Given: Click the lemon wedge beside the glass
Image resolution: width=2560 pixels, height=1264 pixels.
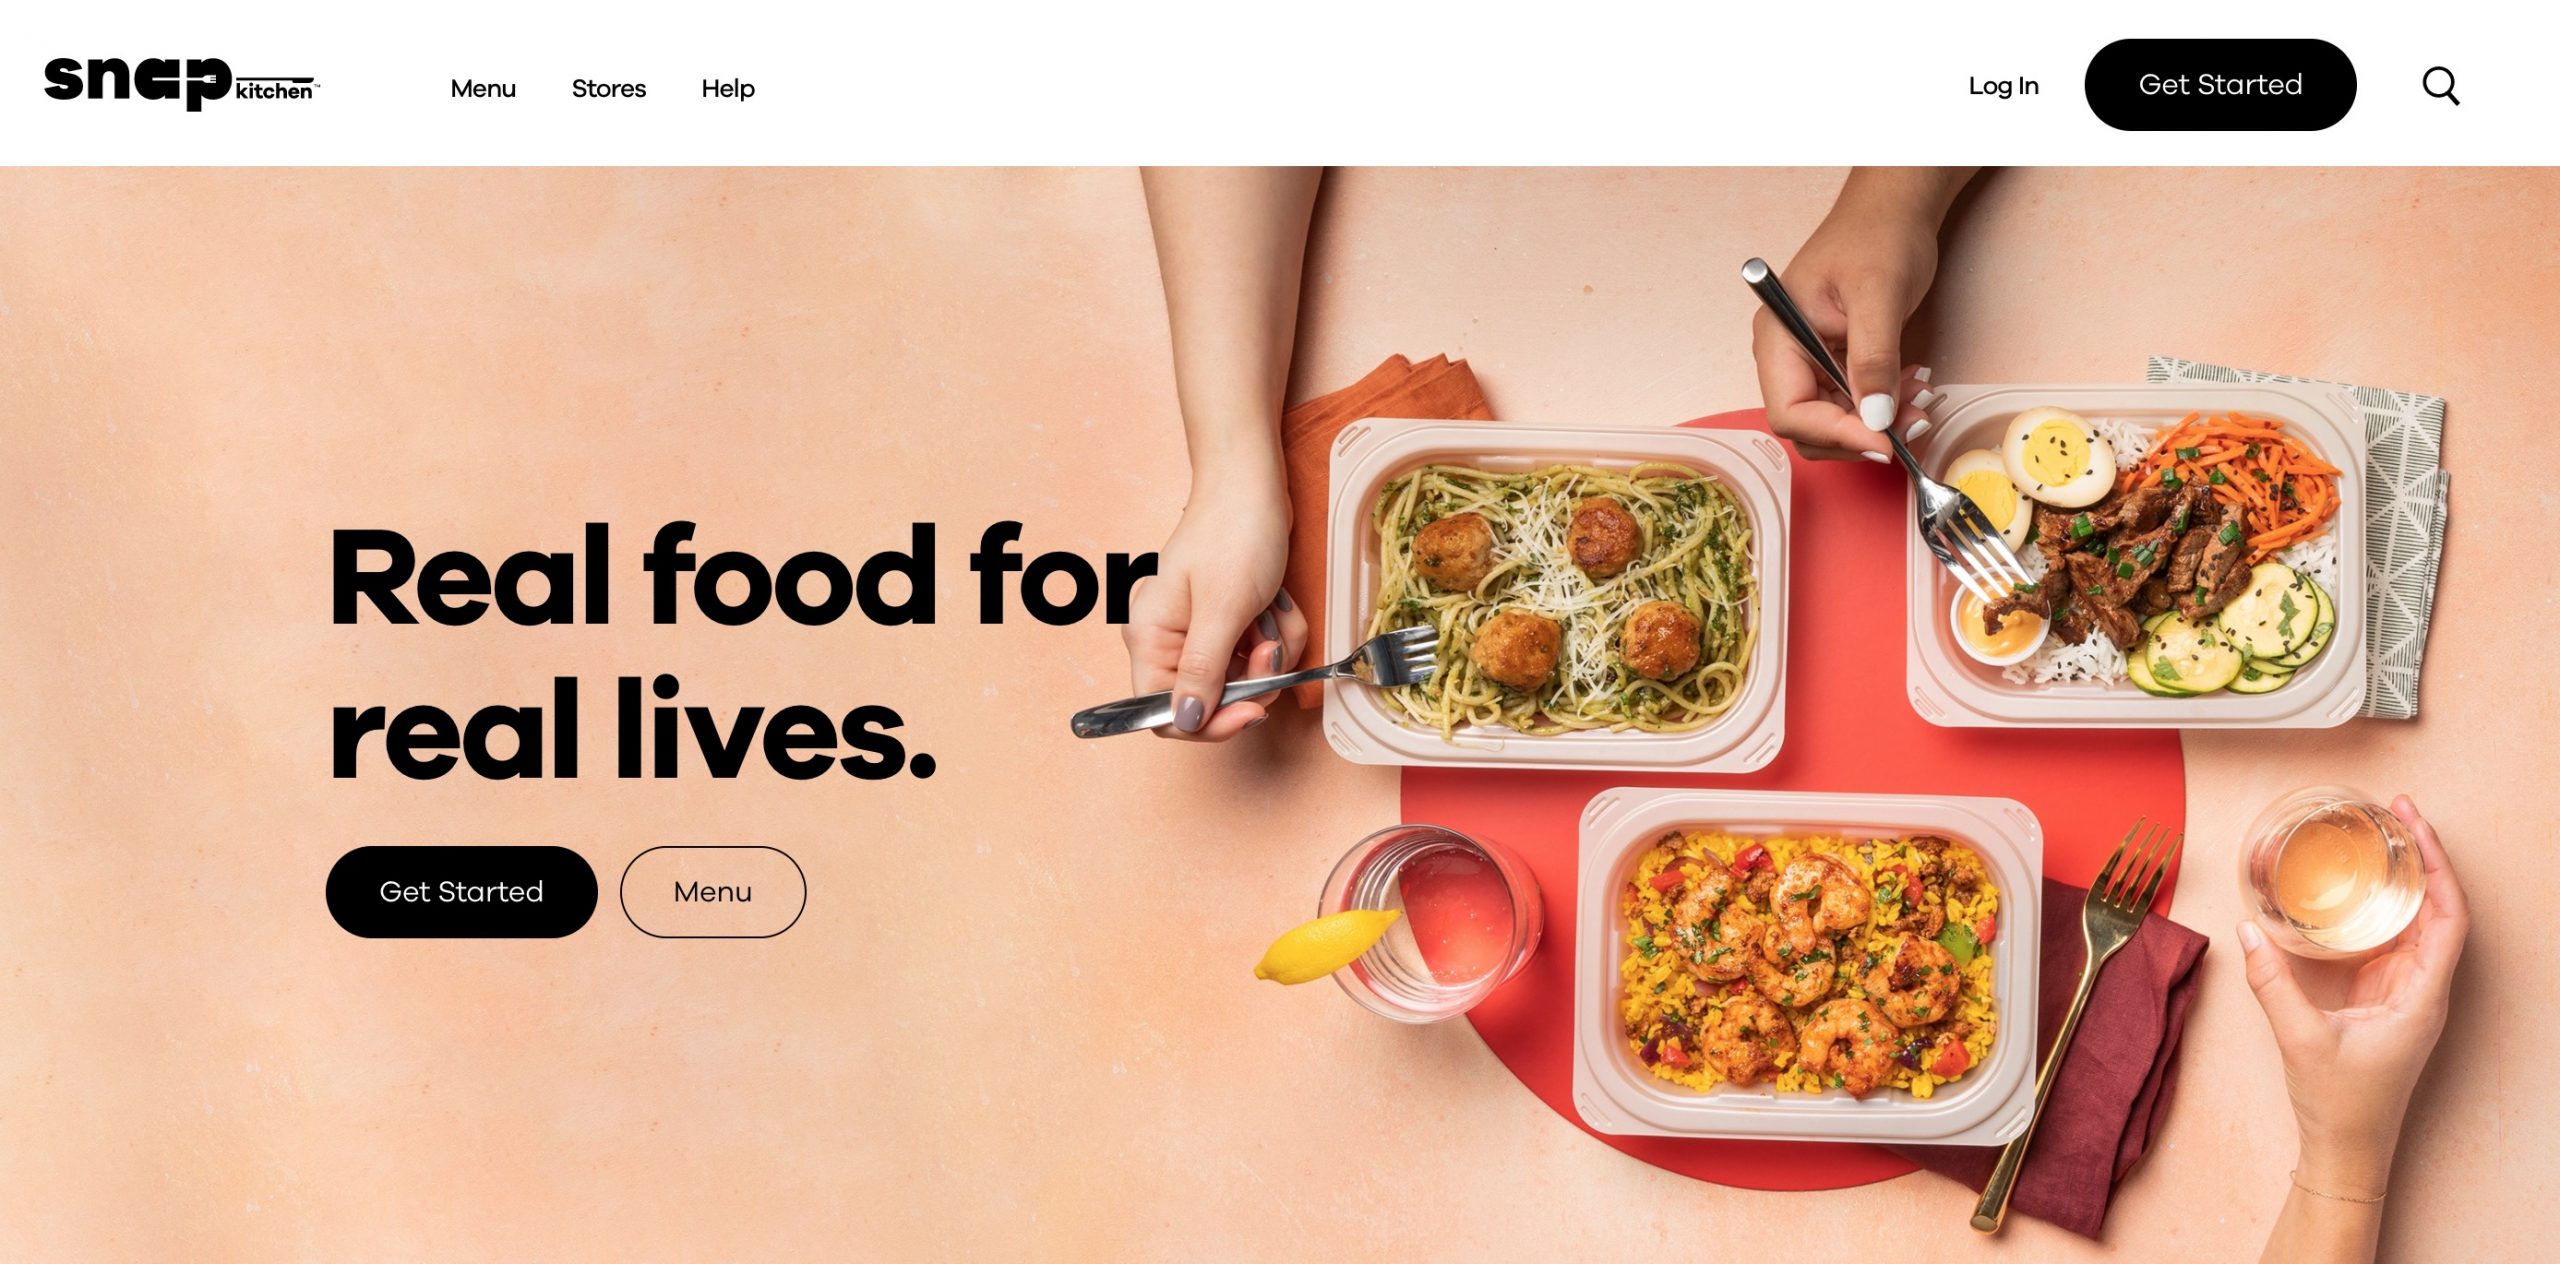Looking at the screenshot, I should click(x=1325, y=946).
